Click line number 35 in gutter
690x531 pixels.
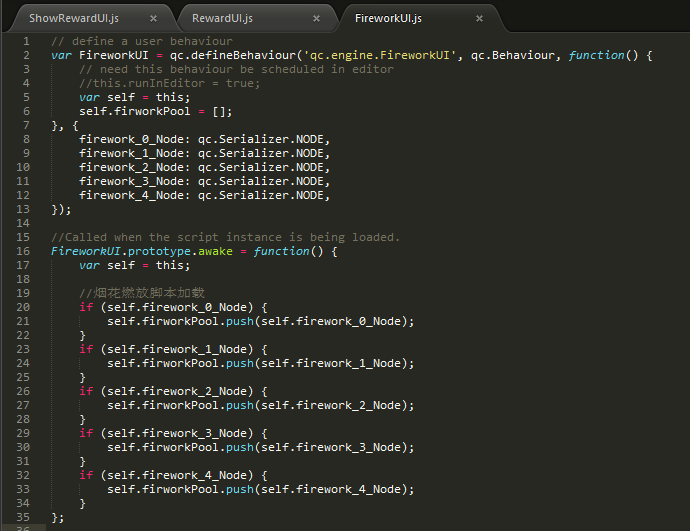click(x=23, y=517)
